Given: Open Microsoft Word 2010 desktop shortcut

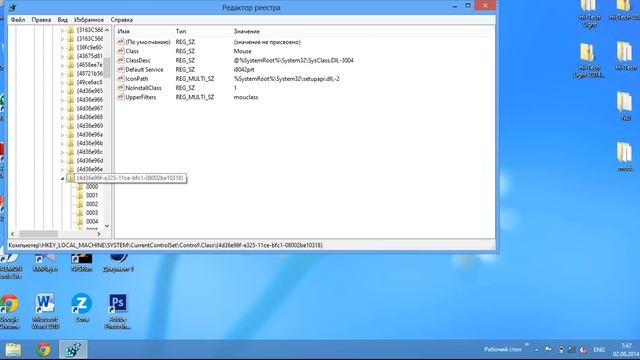Looking at the screenshot, I should 45,310.
